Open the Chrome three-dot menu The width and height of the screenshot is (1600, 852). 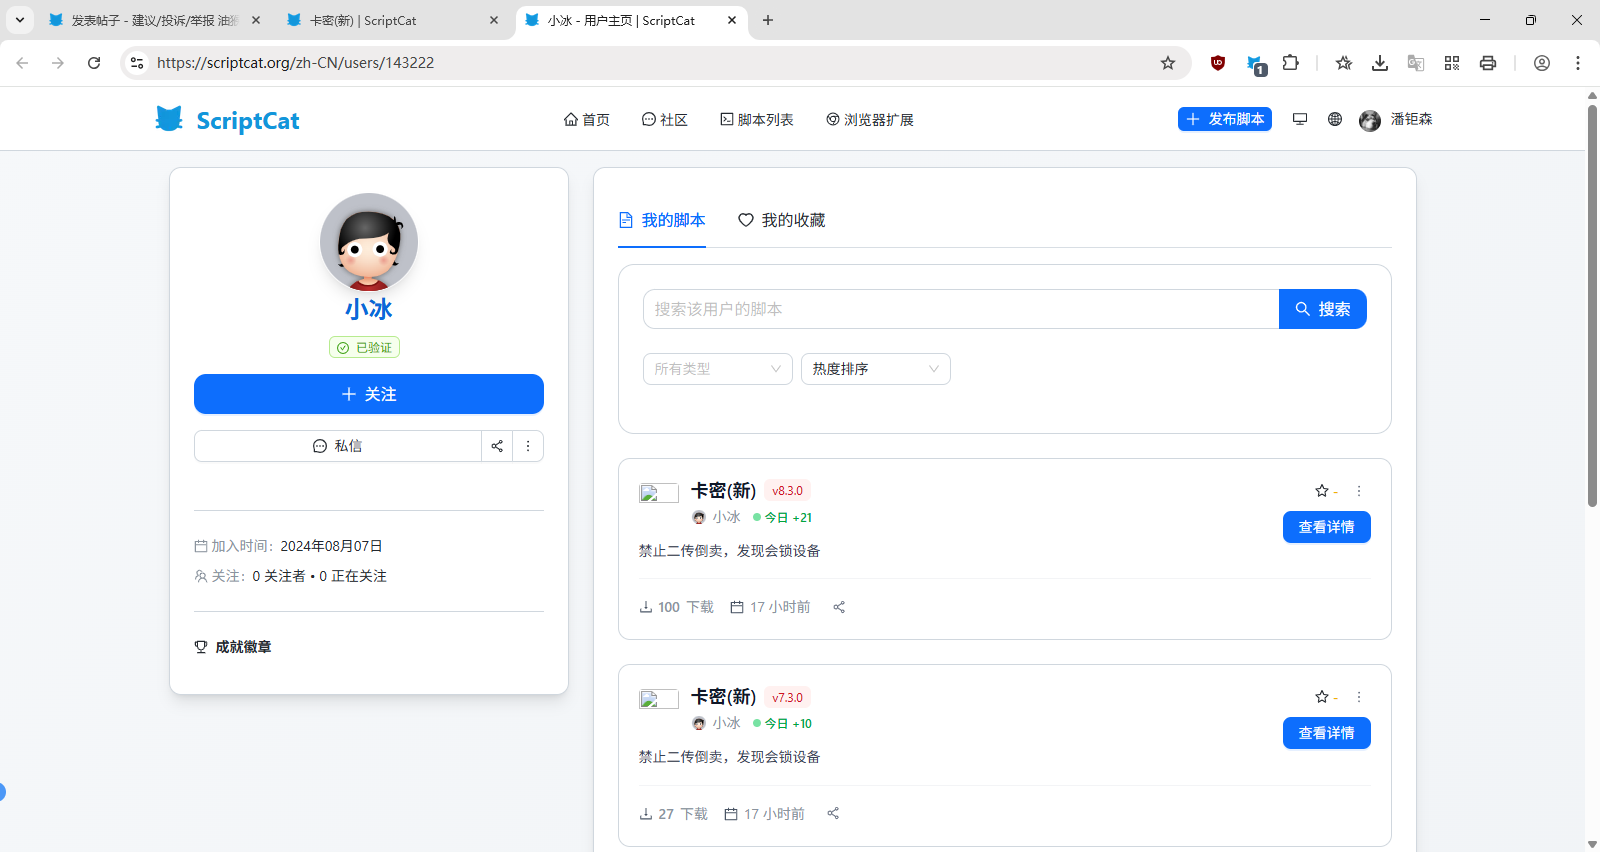click(x=1578, y=63)
